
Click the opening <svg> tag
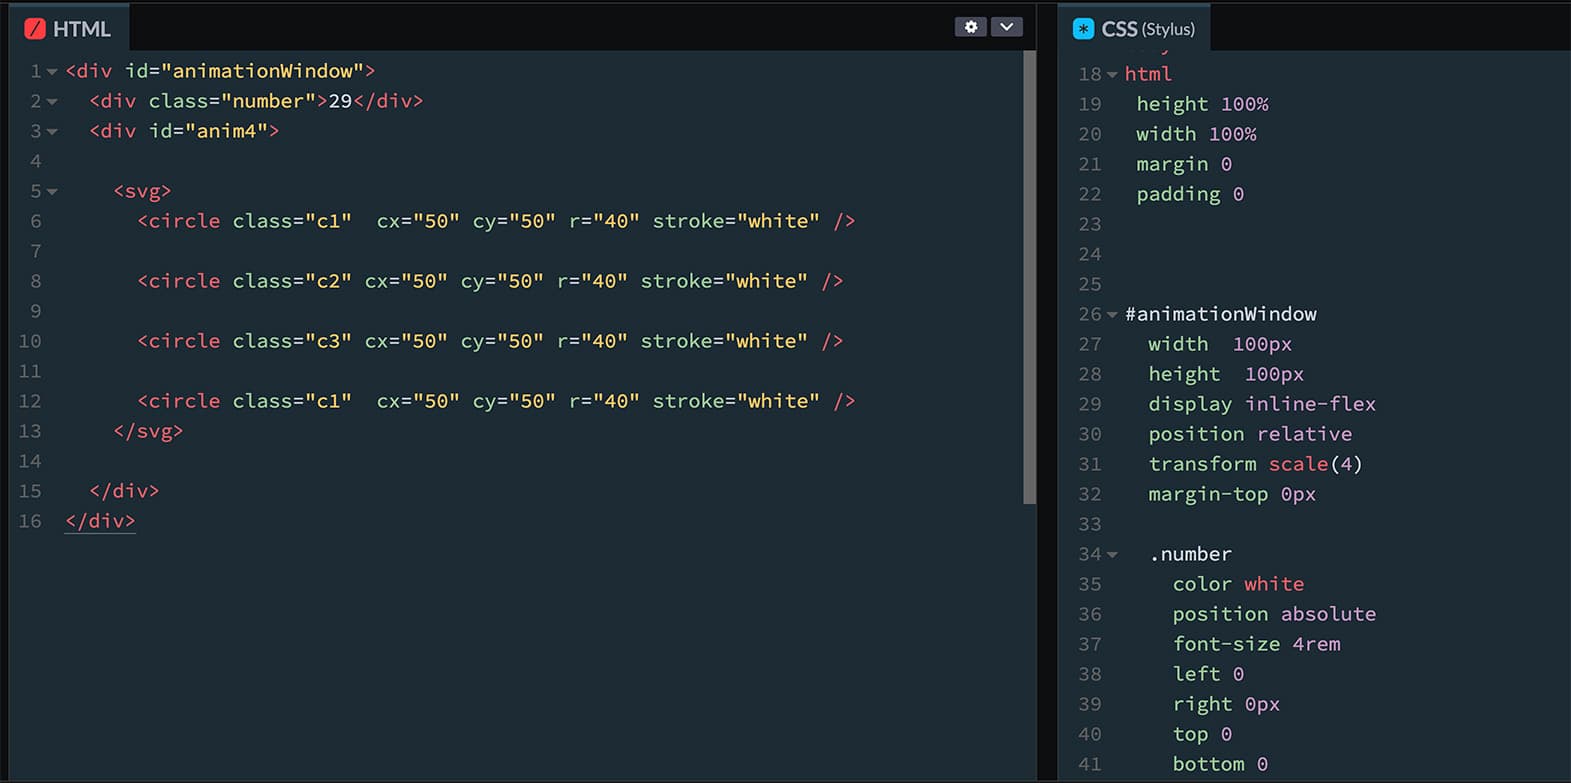[142, 191]
